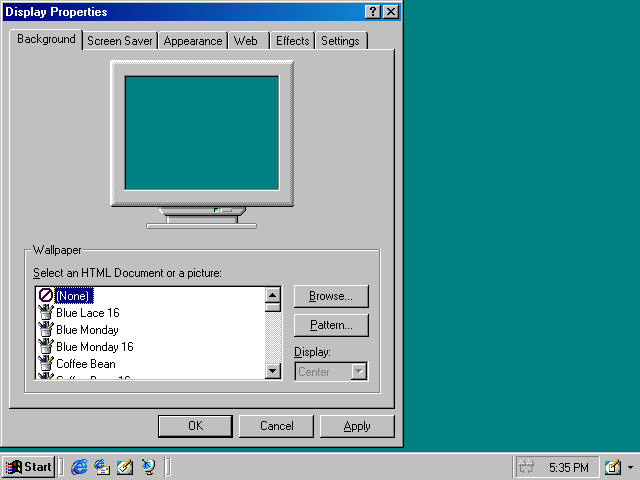Close the Display Properties dialog
The image size is (640, 480).
point(391,11)
